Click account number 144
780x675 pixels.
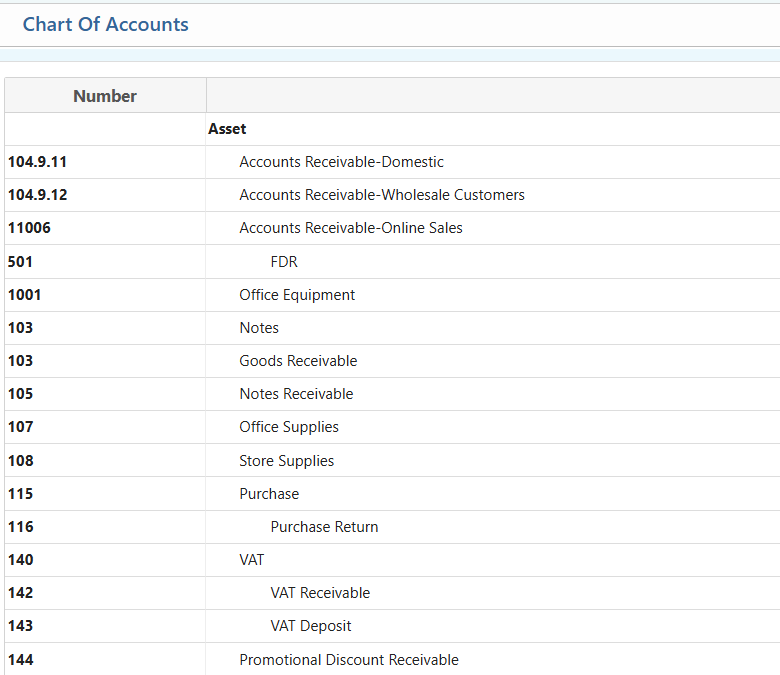20,660
